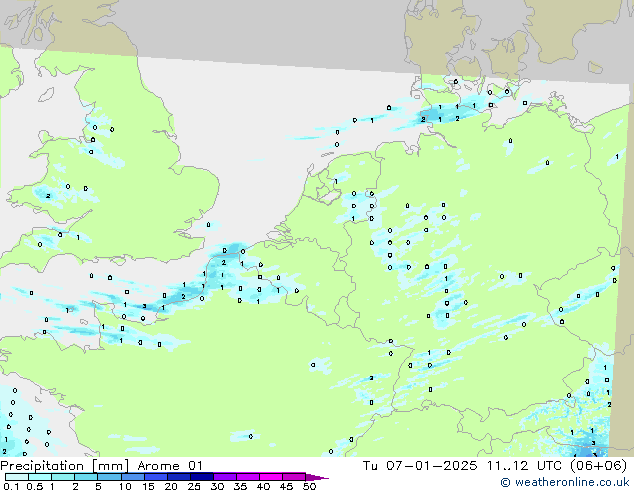Image resolution: width=634 pixels, height=490 pixels.
Task: Click the 0.1–0.5 mm palest cyan legend swatch
Action: [17, 477]
